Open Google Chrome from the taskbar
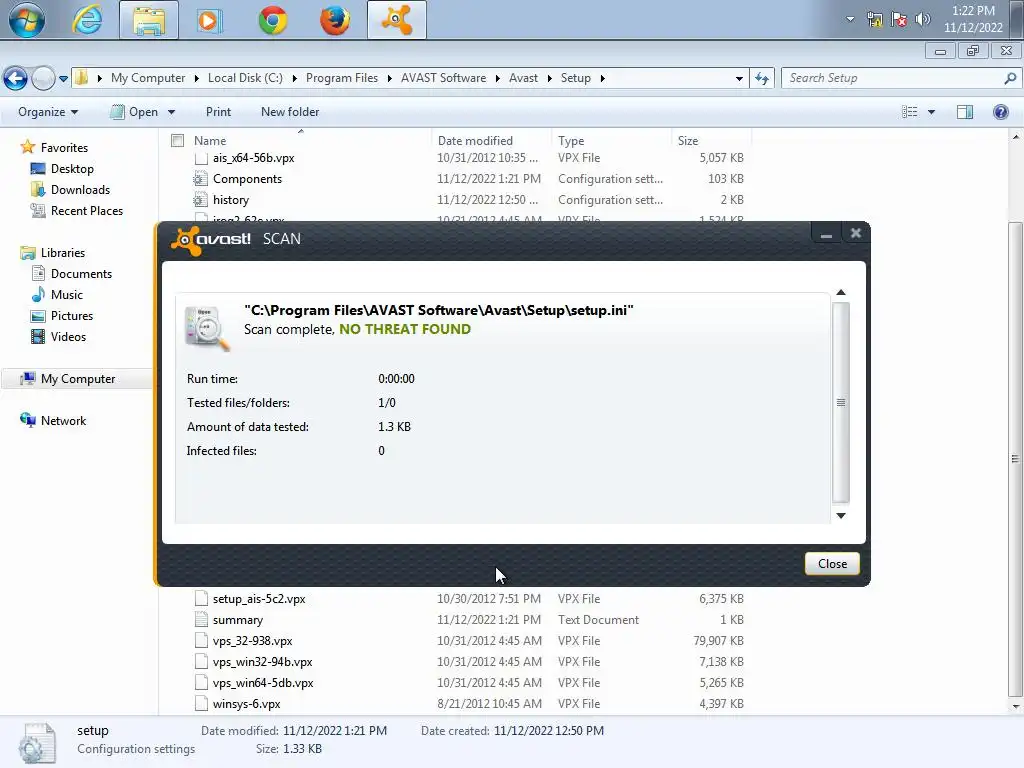1024x768 pixels. (272, 20)
